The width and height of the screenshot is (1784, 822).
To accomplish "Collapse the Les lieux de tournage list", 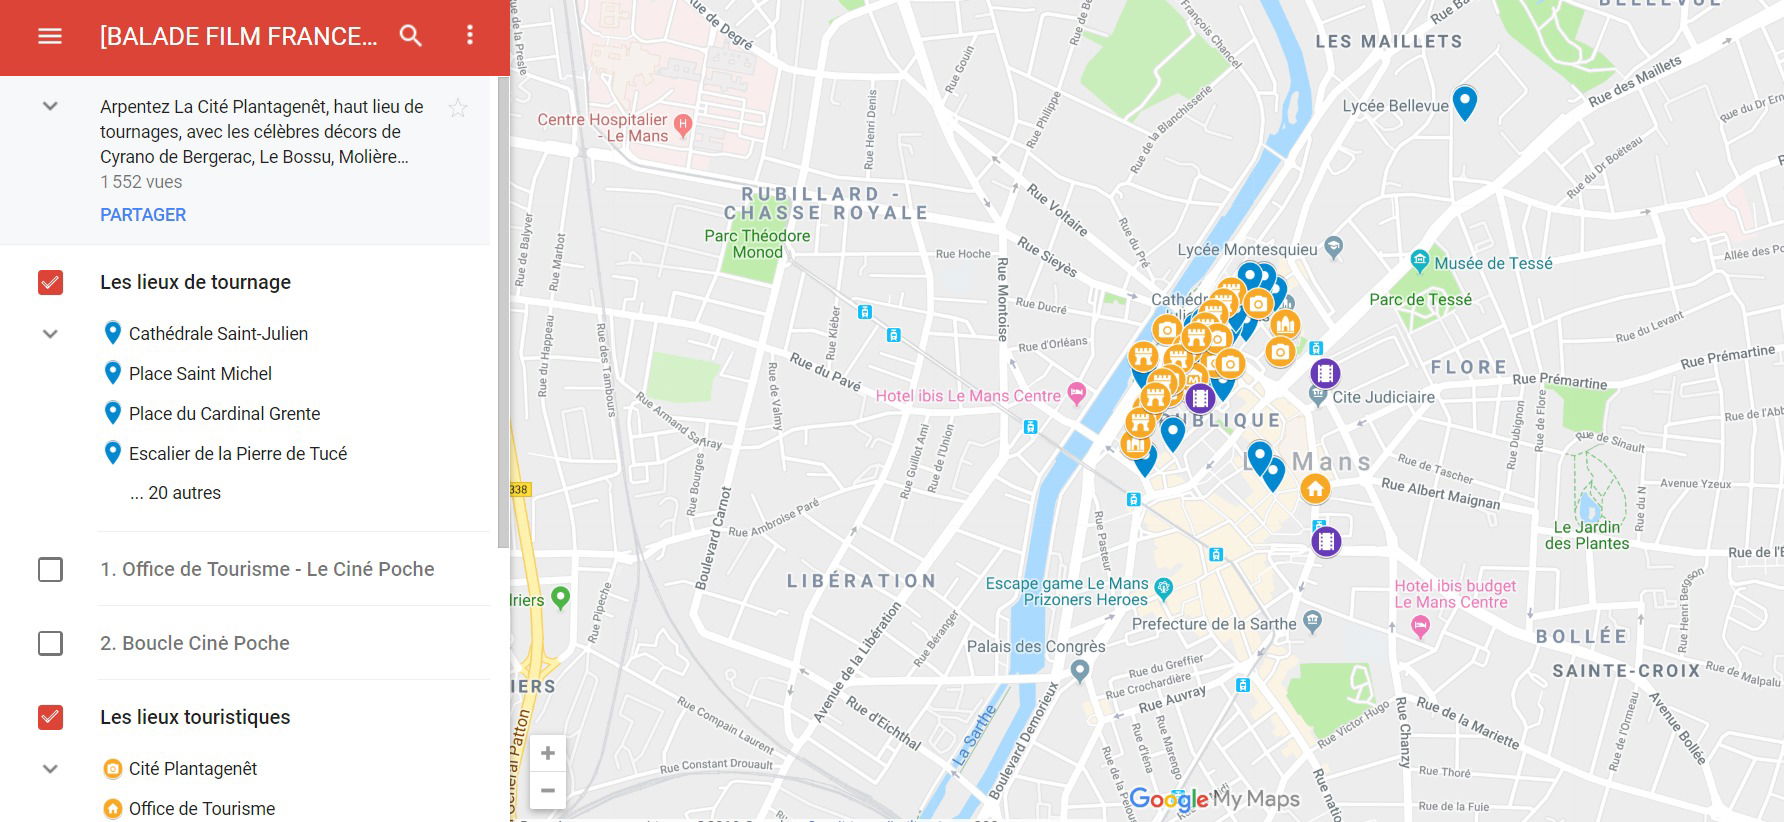I will coord(50,334).
